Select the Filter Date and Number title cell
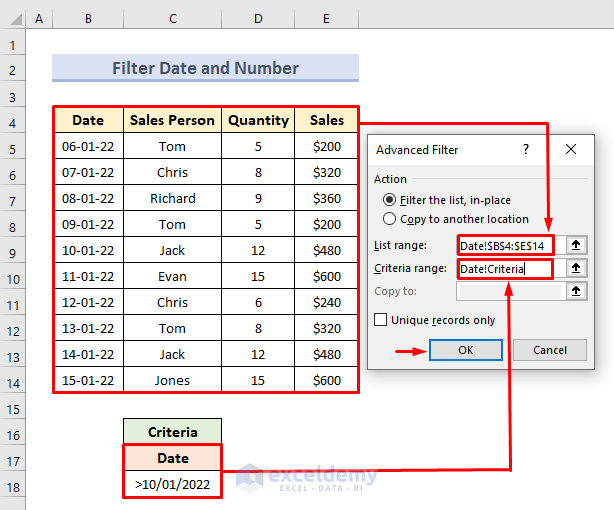Screen dimensions: 614x510 point(206,68)
